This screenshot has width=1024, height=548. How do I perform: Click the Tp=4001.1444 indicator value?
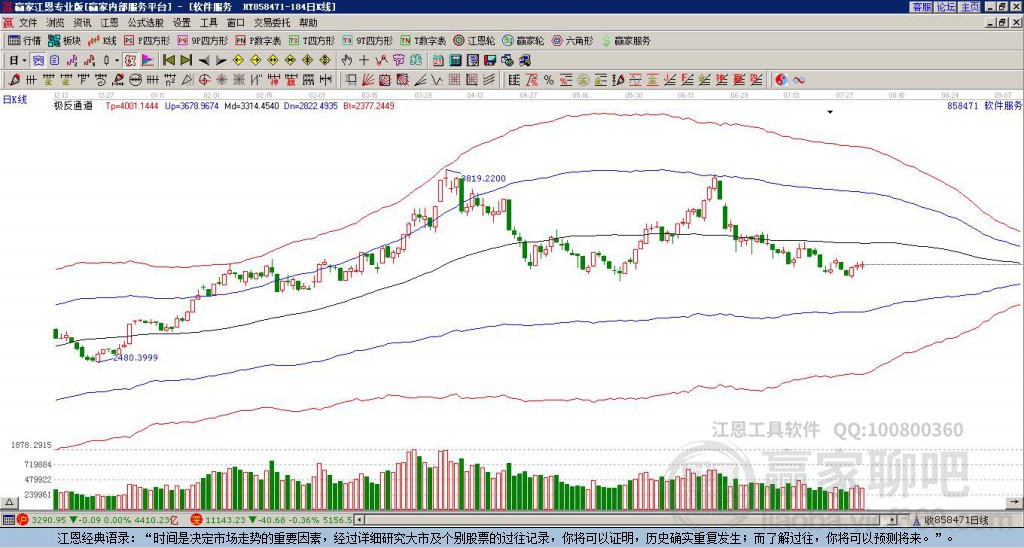[133, 105]
